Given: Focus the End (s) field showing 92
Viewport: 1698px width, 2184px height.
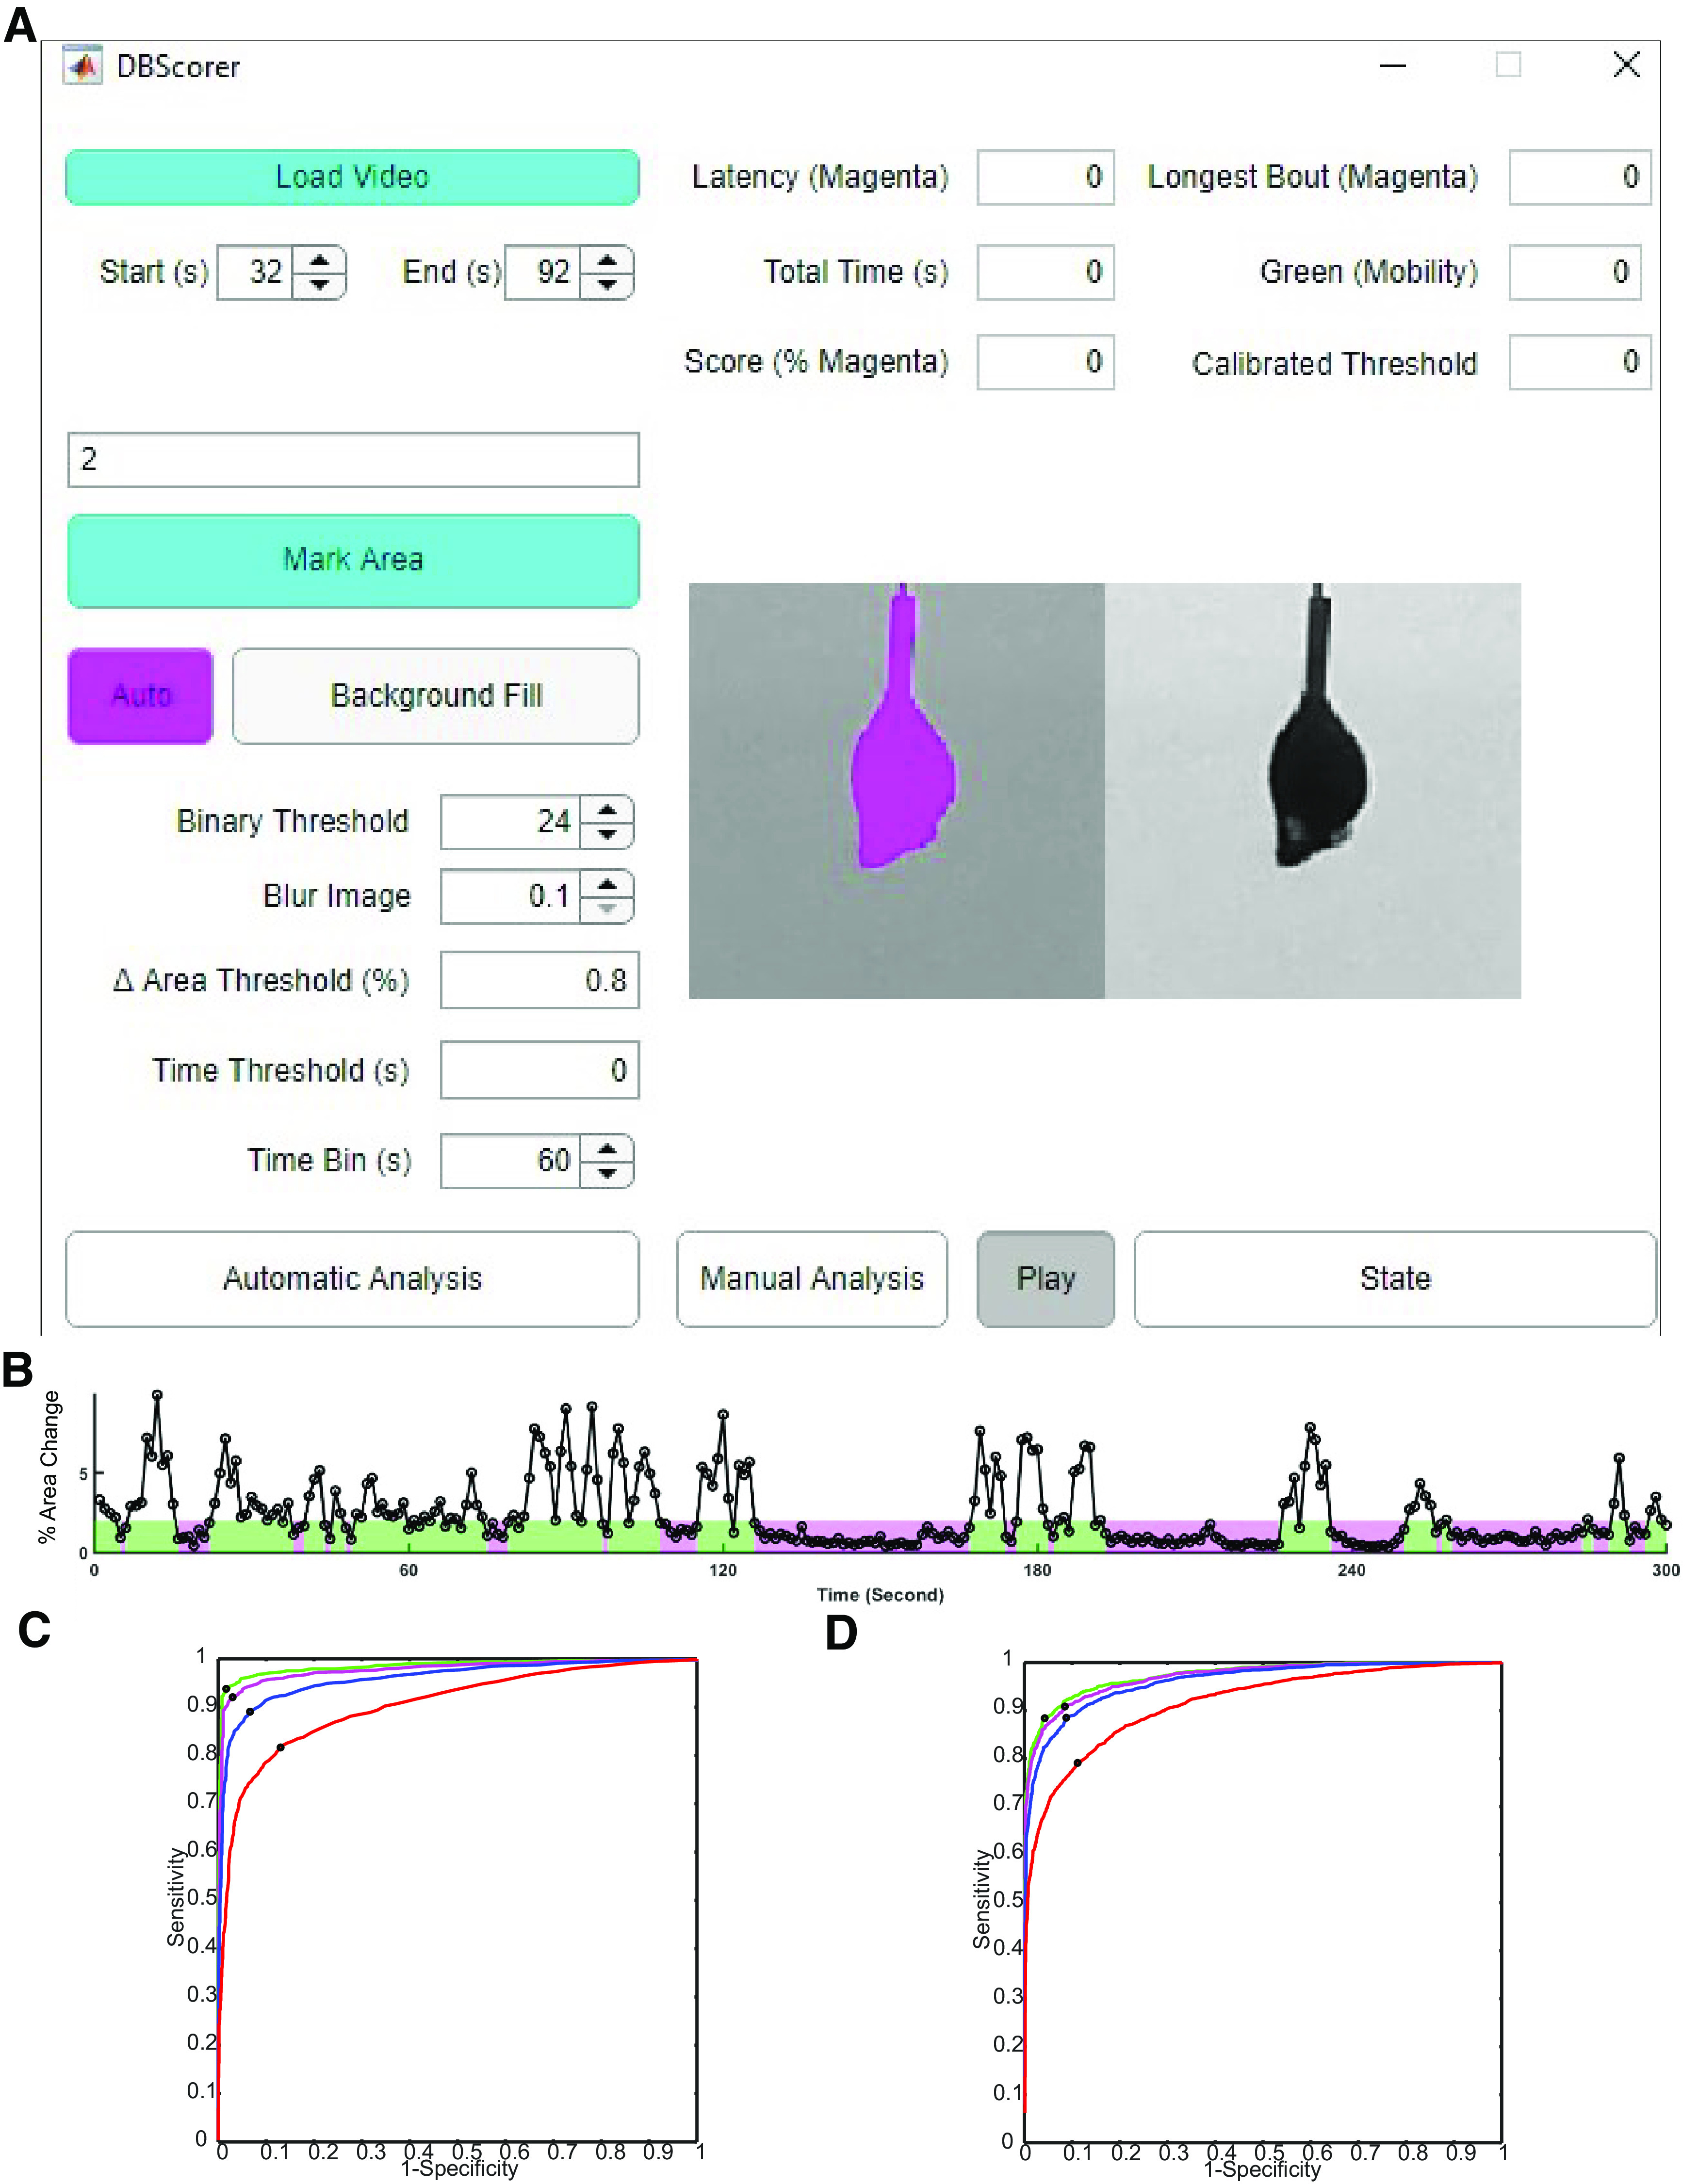Looking at the screenshot, I should click(x=543, y=272).
